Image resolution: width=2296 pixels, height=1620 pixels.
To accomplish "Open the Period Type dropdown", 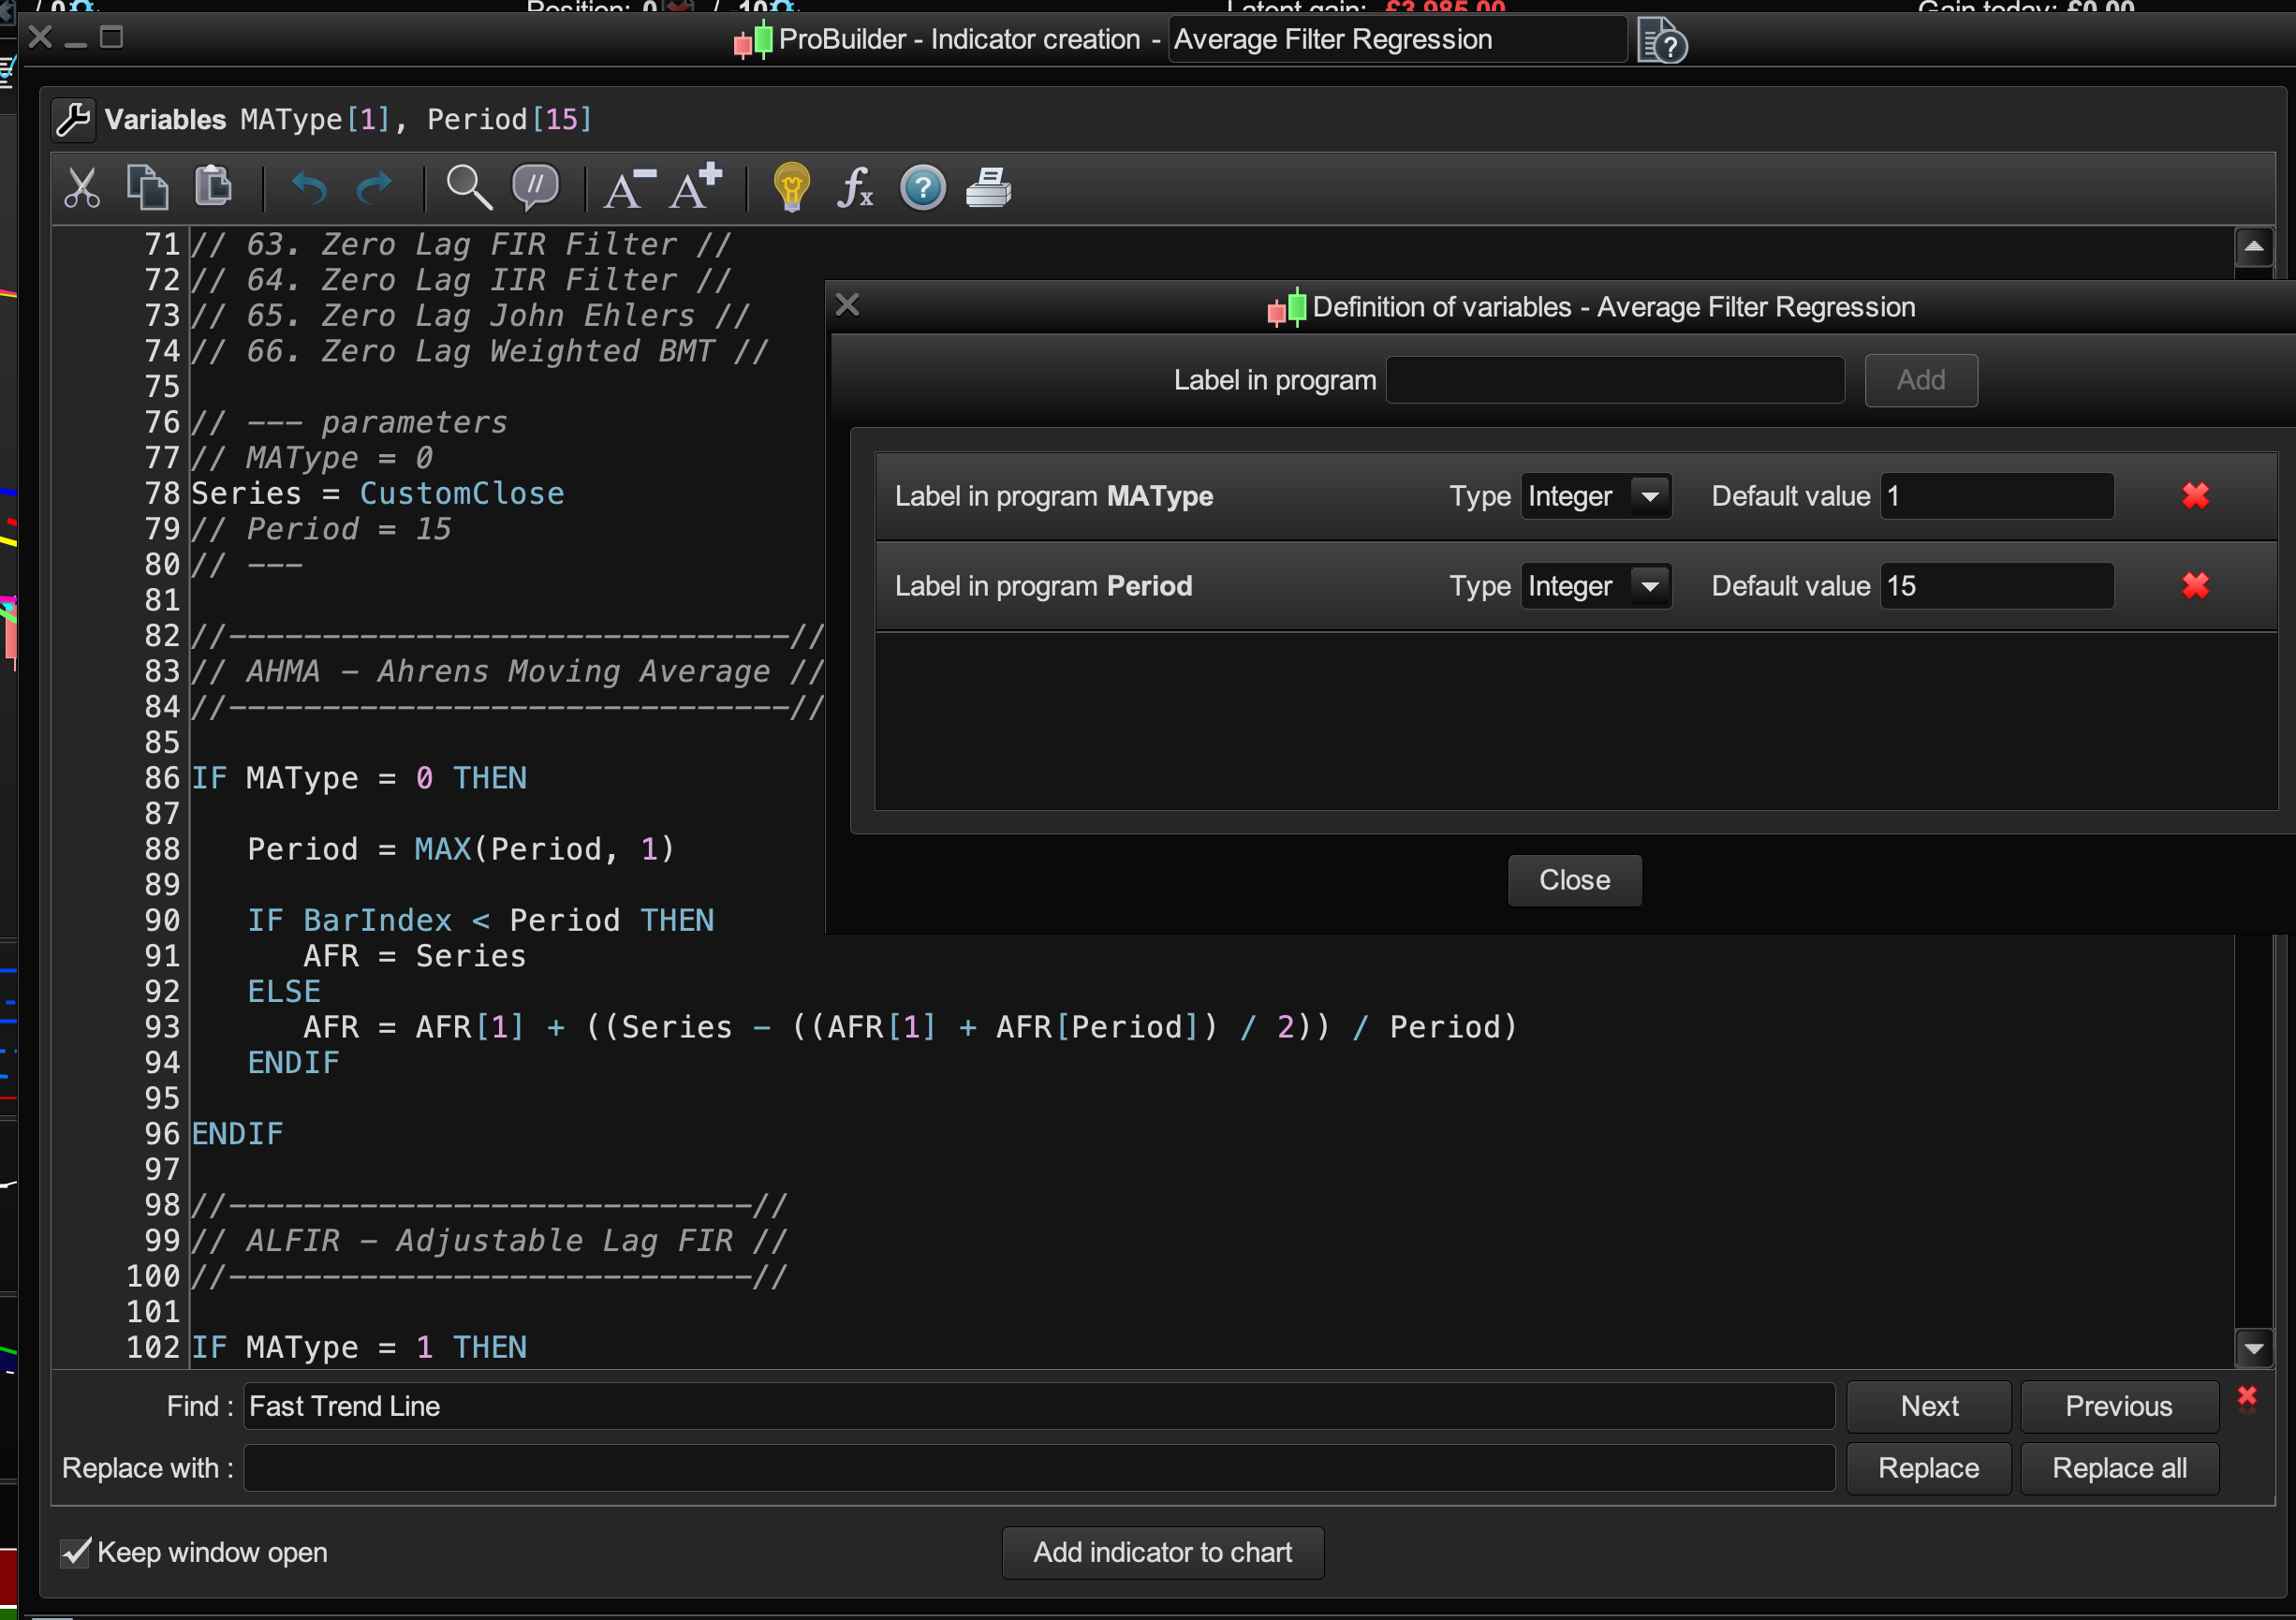I will (x=1649, y=586).
